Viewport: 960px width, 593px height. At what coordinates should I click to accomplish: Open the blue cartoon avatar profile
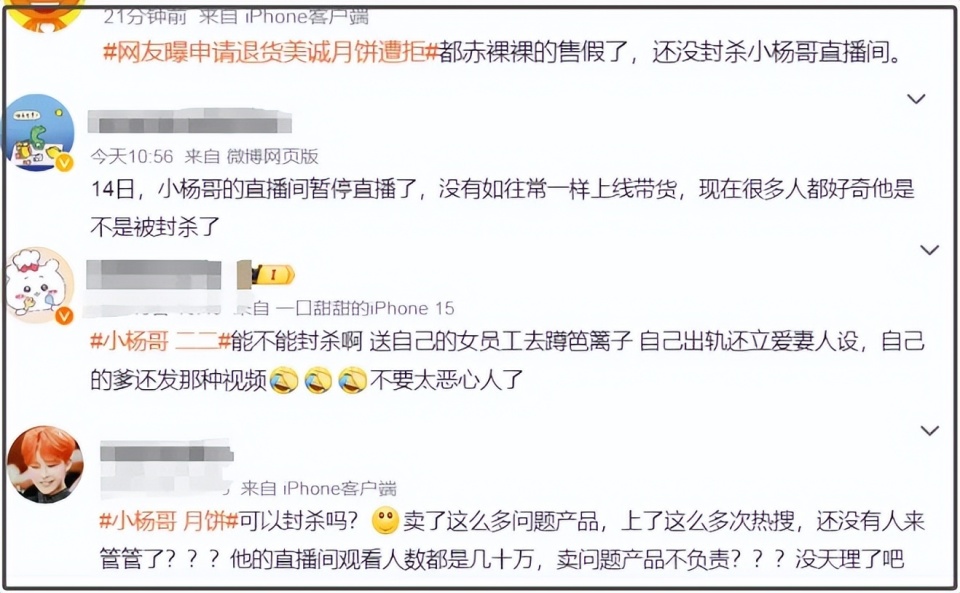[38, 132]
